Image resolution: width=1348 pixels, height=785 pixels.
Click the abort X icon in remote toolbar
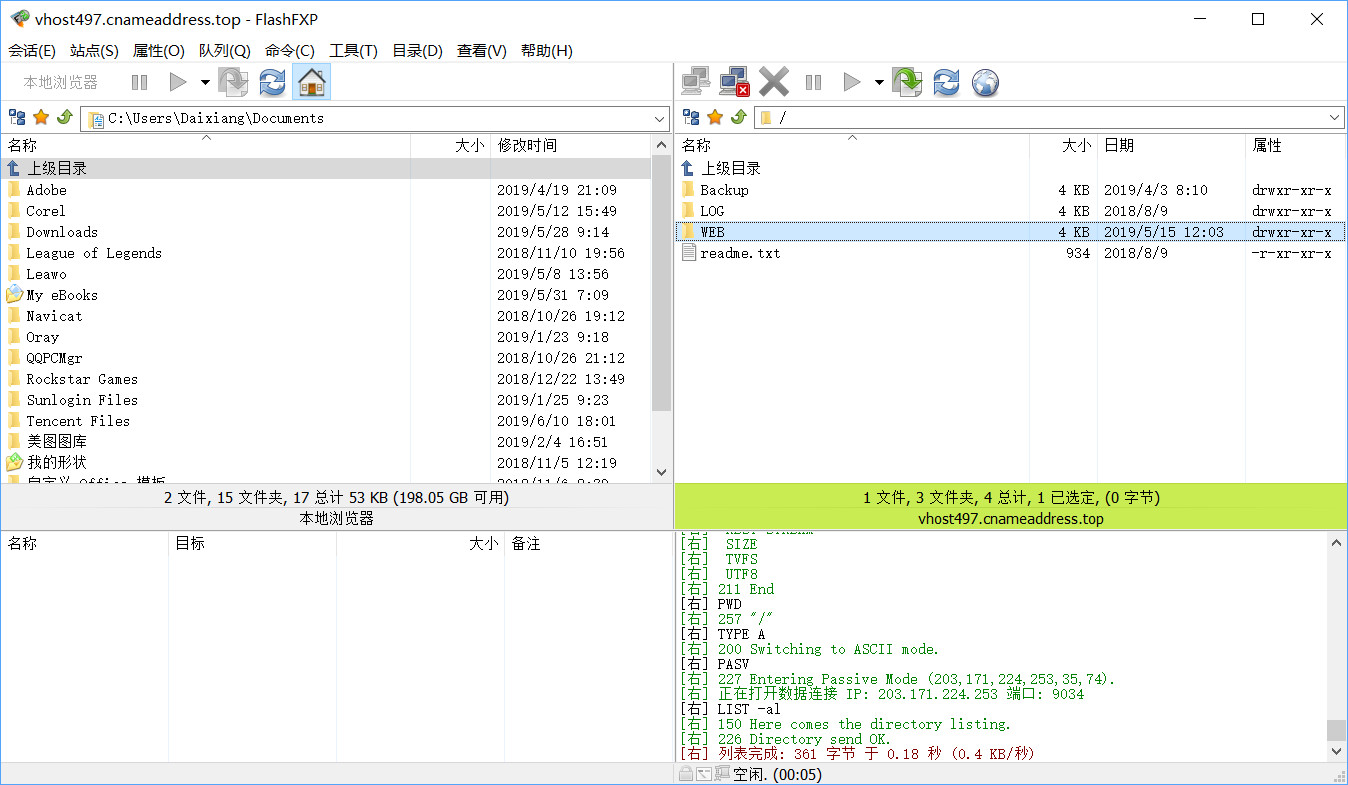click(773, 82)
